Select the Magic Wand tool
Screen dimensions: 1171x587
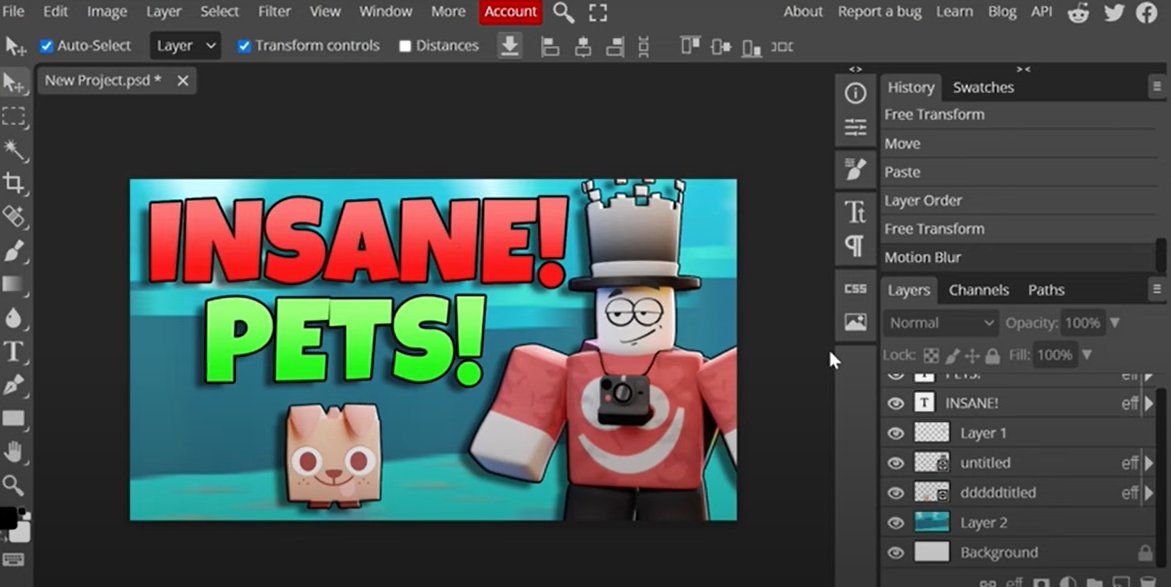pos(13,149)
